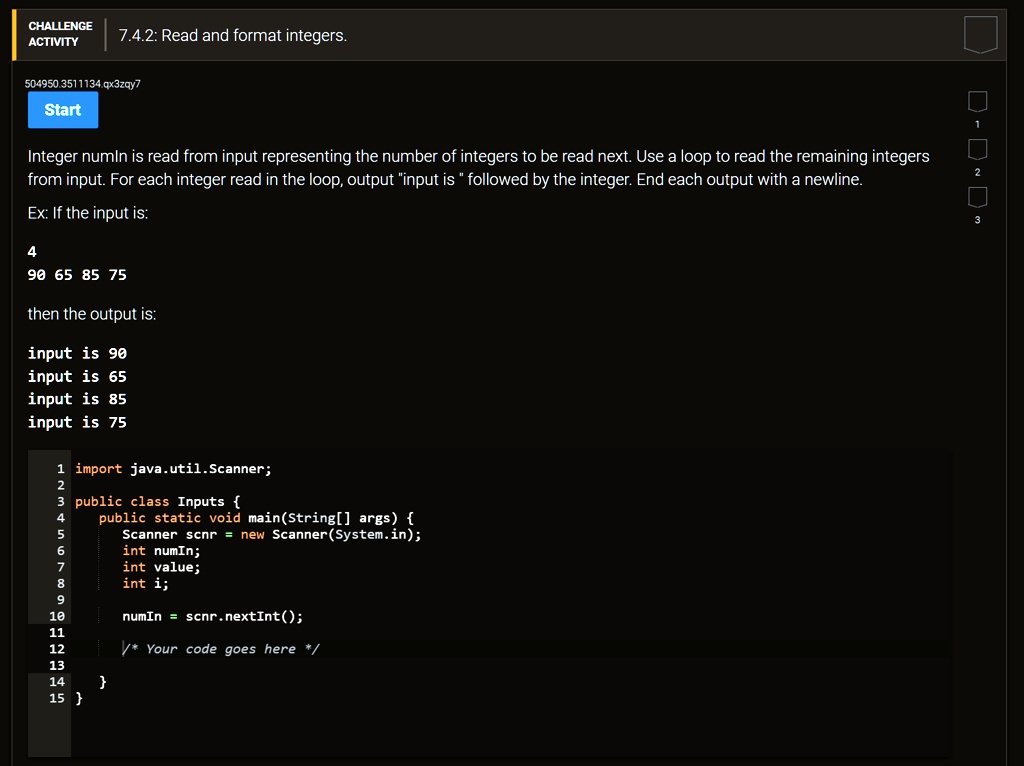The height and width of the screenshot is (766, 1024).
Task: Click the 'int numIn;' declaration
Action: (x=161, y=551)
